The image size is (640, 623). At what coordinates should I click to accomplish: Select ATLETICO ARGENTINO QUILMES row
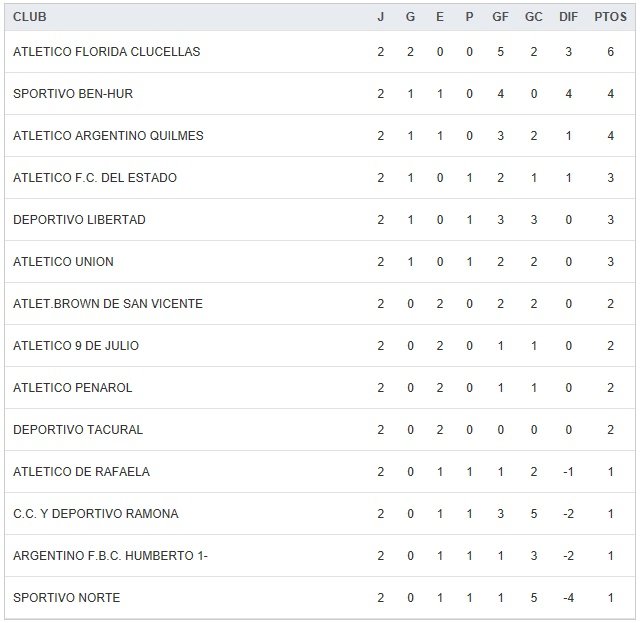[108, 136]
